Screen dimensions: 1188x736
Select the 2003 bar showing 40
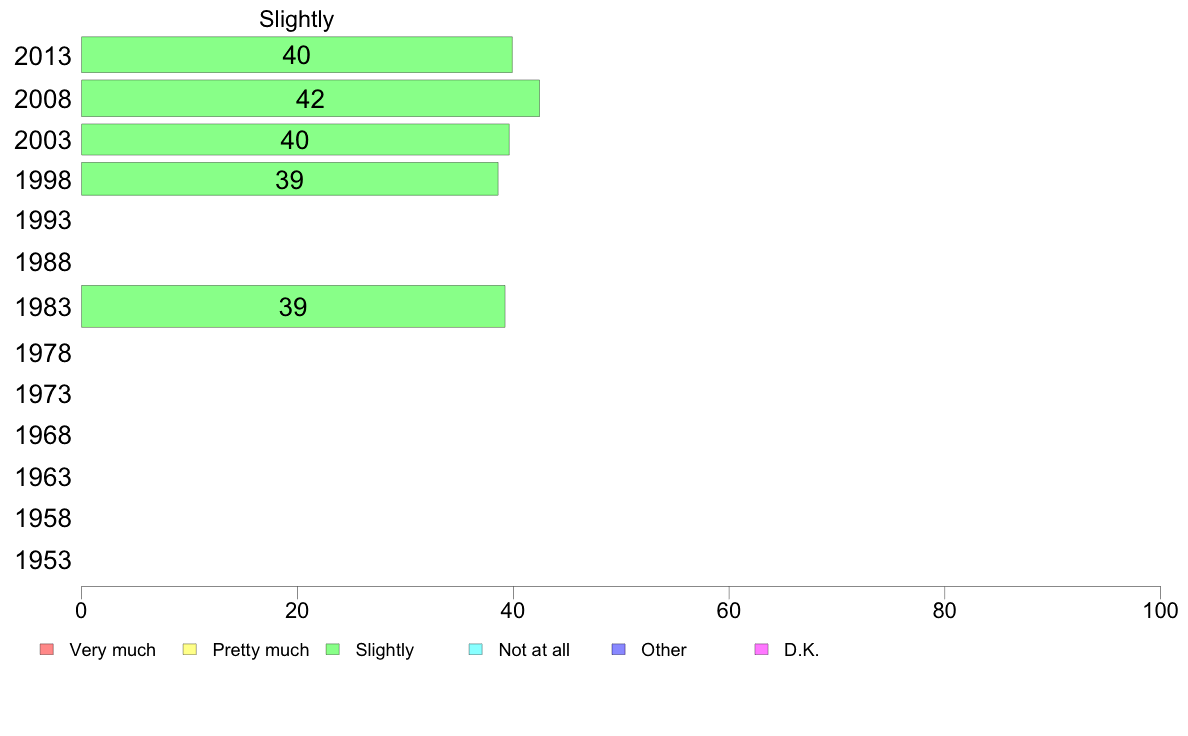(x=295, y=139)
